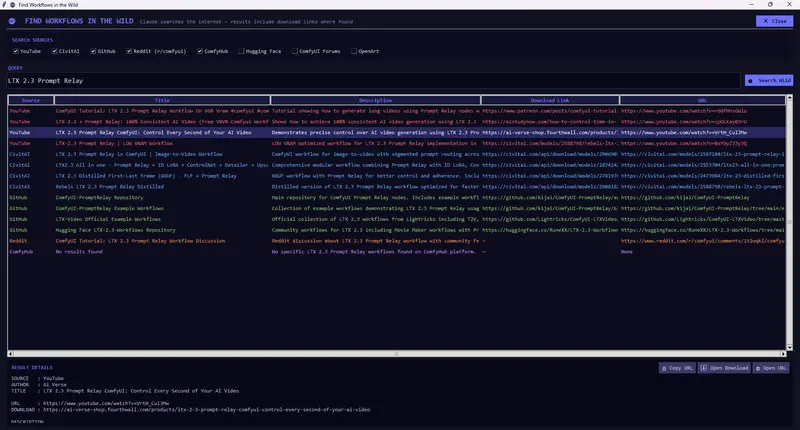Select row 'Rebels LTX 2.3 Prompt Relay Distilled'
800x430 pixels.
pyautogui.click(x=396, y=187)
